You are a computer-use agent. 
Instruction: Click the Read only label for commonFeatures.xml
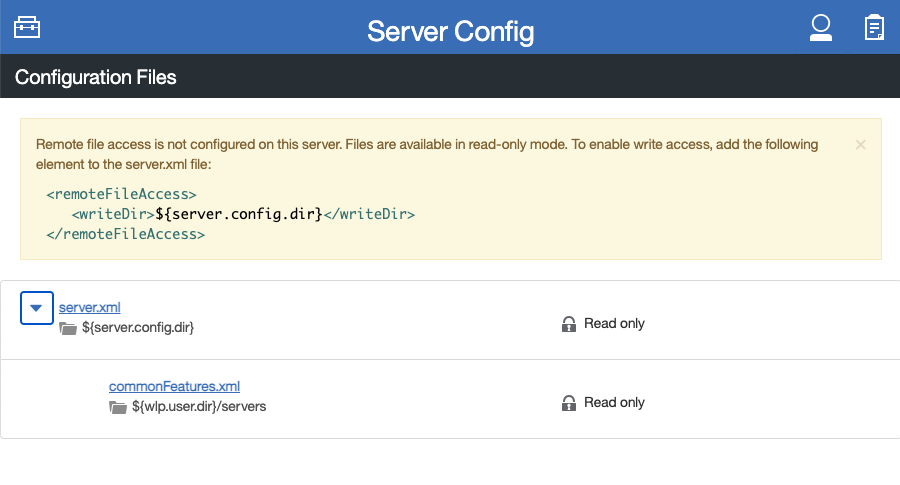(x=614, y=403)
